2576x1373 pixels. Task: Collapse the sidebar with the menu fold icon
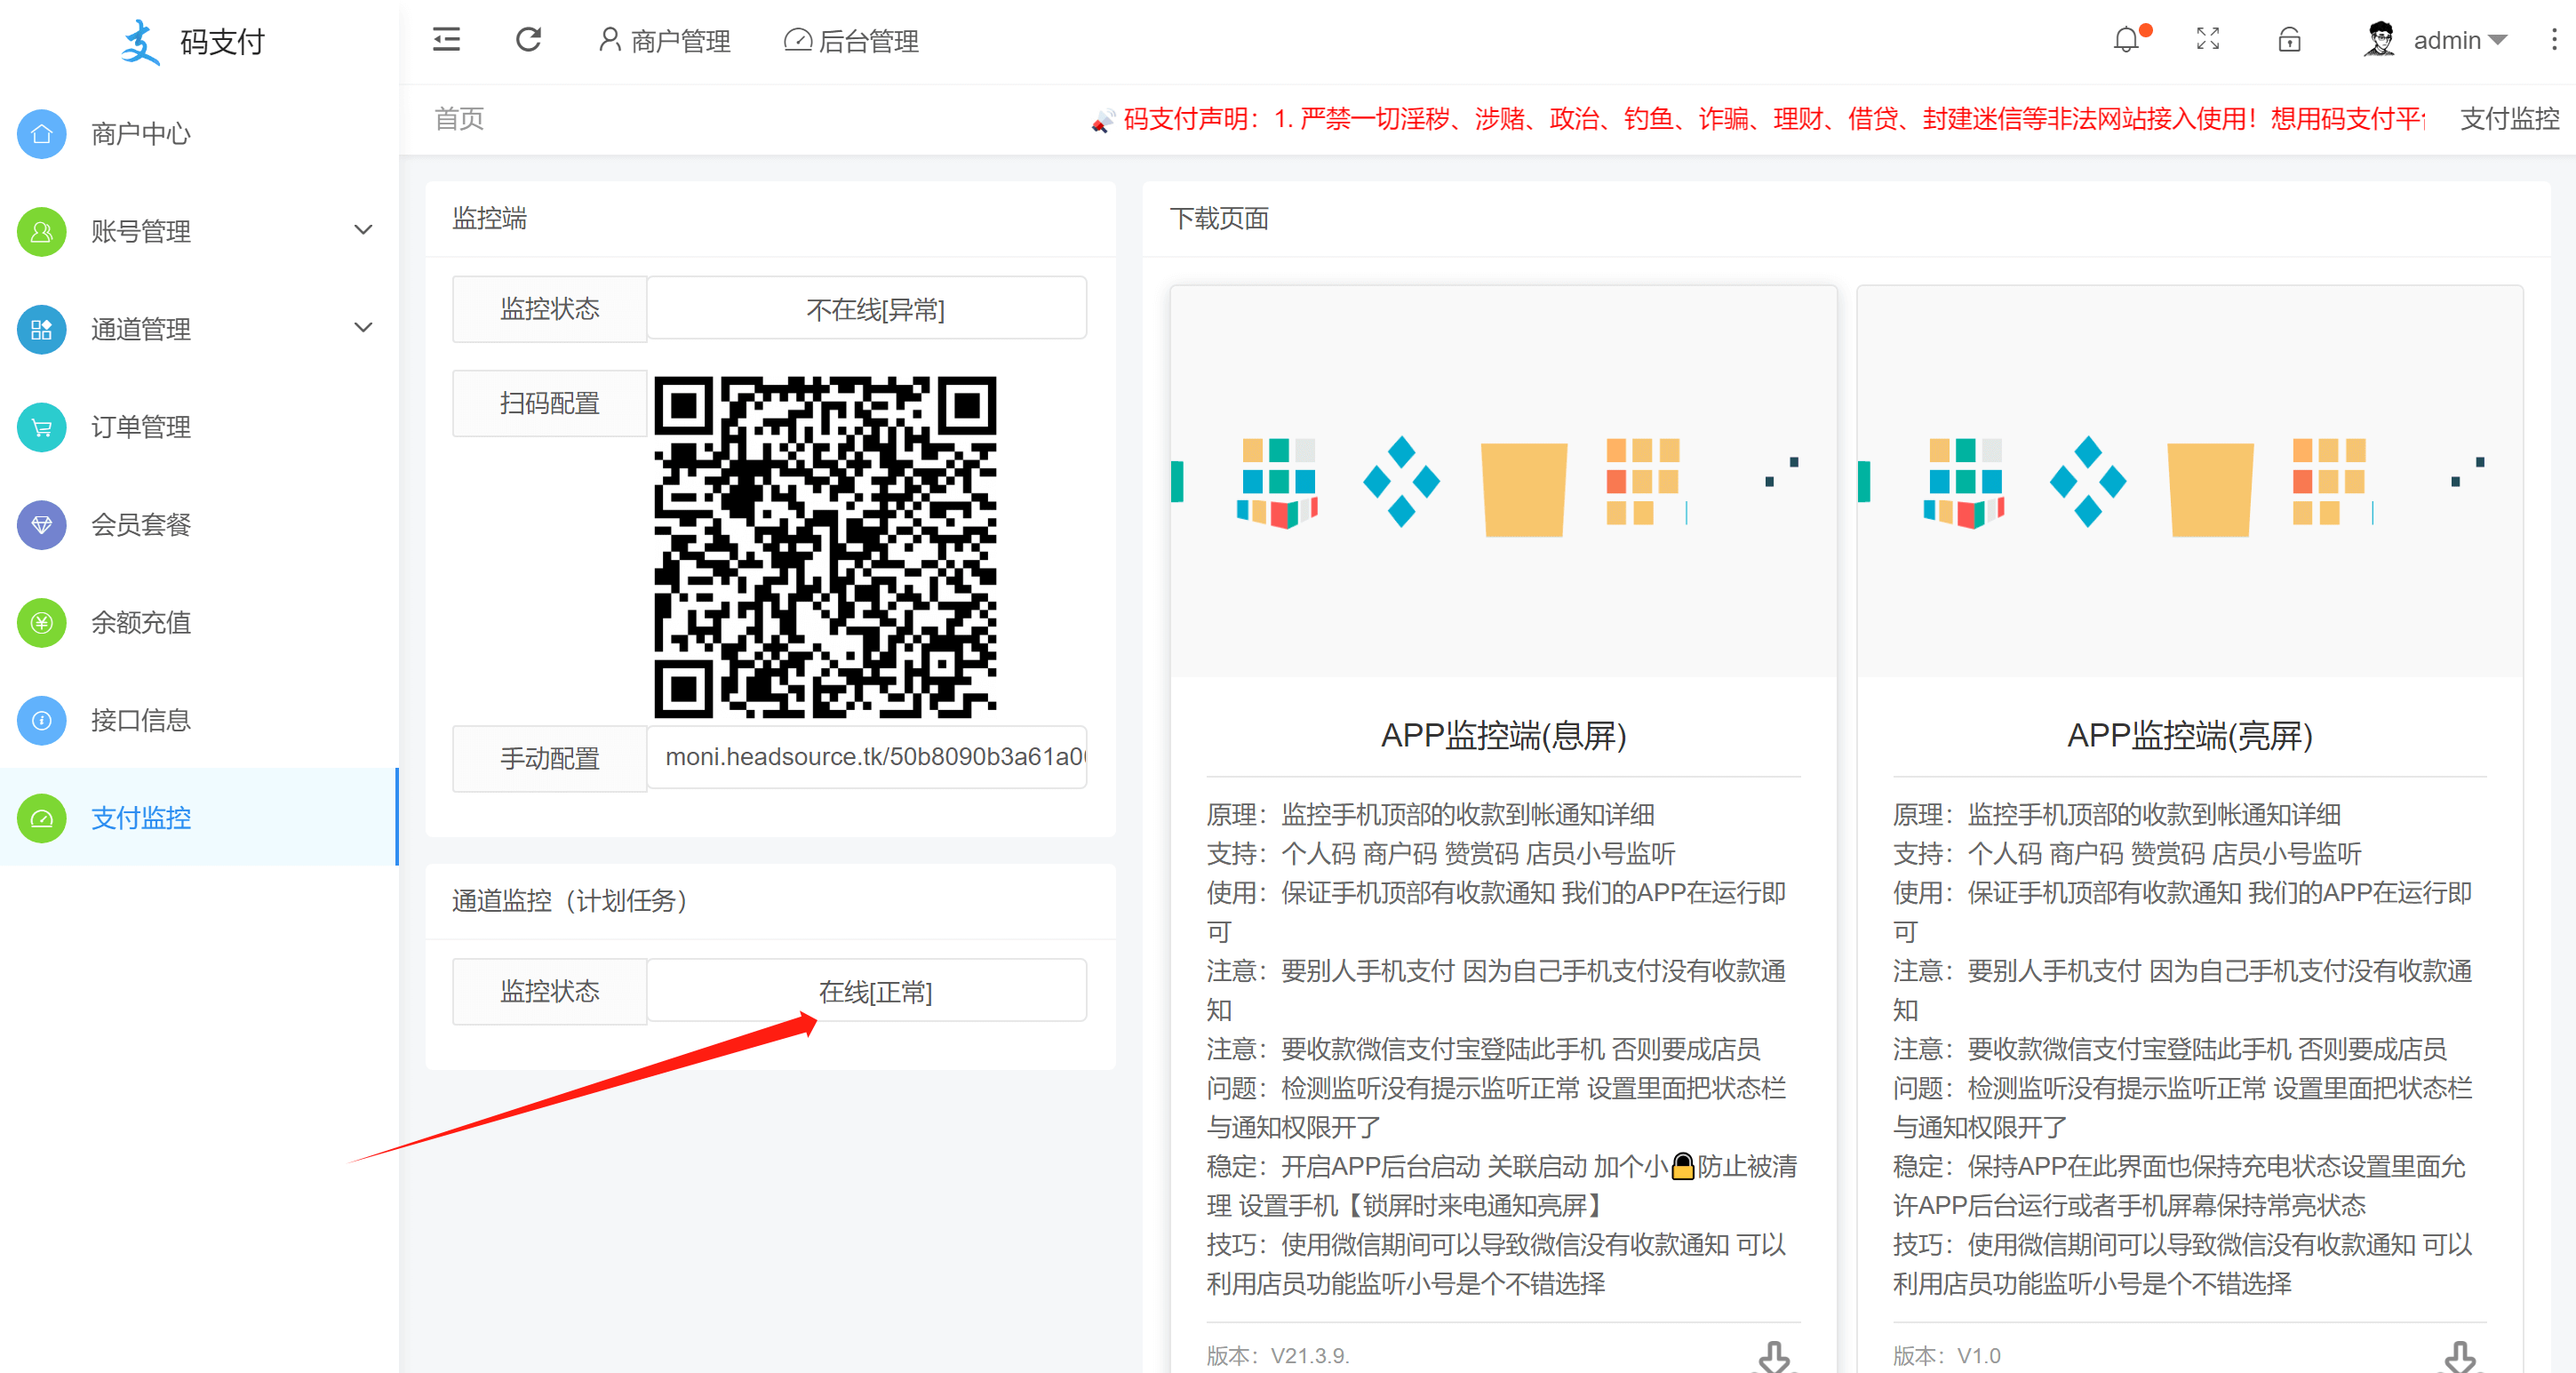coord(446,40)
